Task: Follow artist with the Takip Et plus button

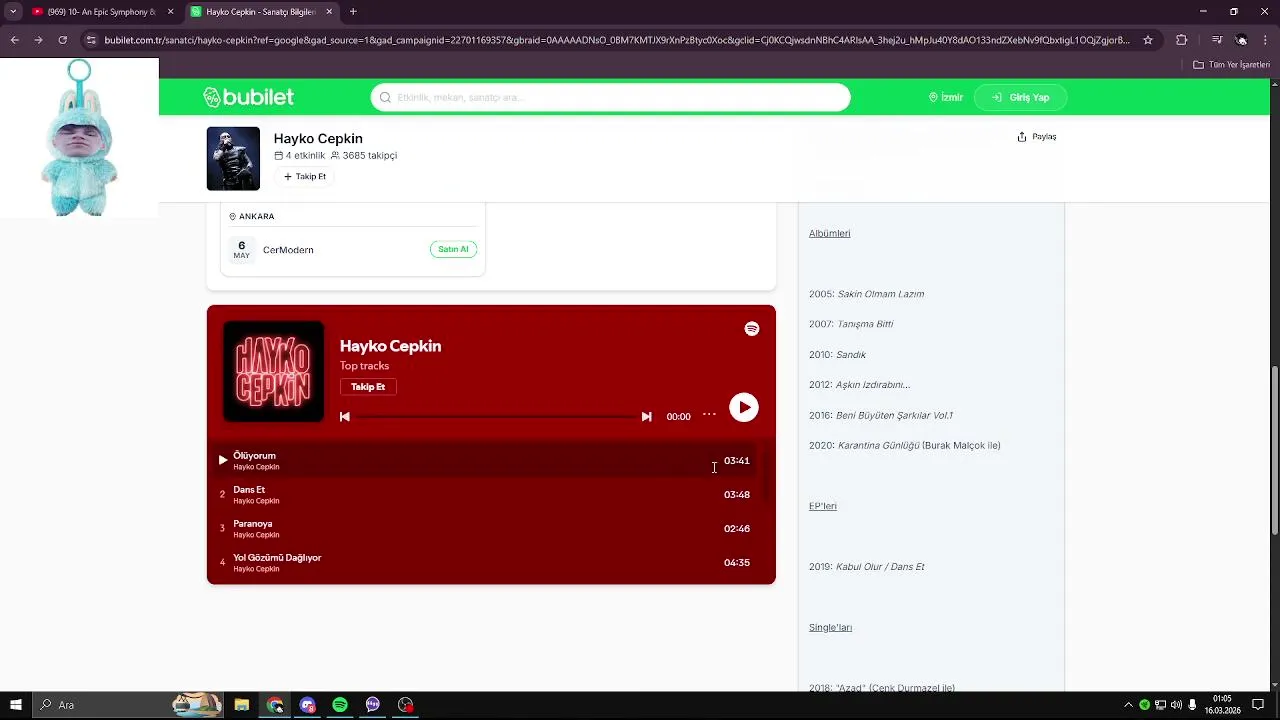Action: click(305, 176)
